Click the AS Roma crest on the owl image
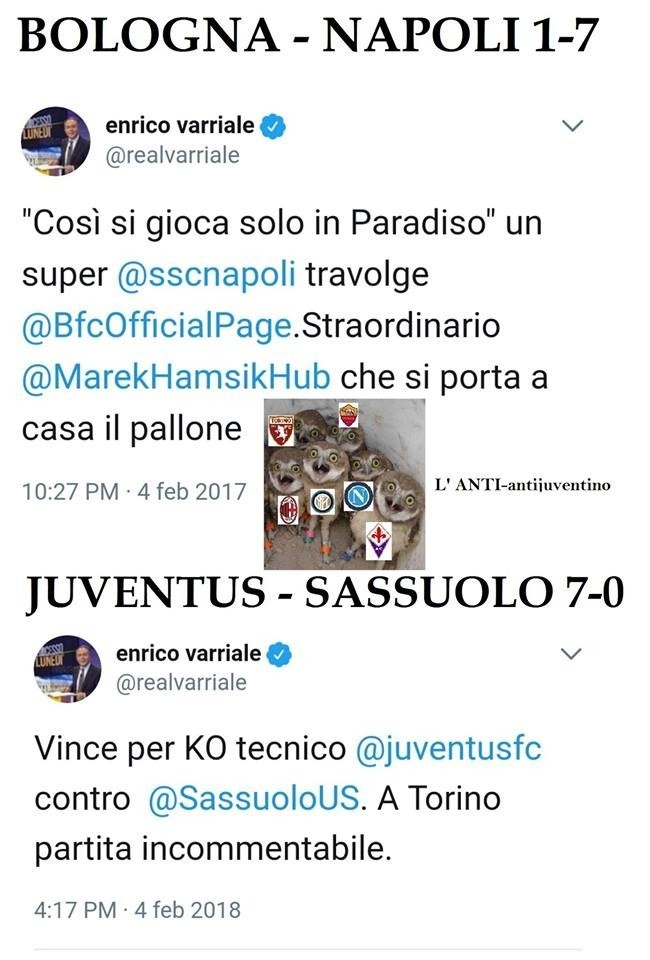Viewport: 650px width, 960px height. coord(348,414)
